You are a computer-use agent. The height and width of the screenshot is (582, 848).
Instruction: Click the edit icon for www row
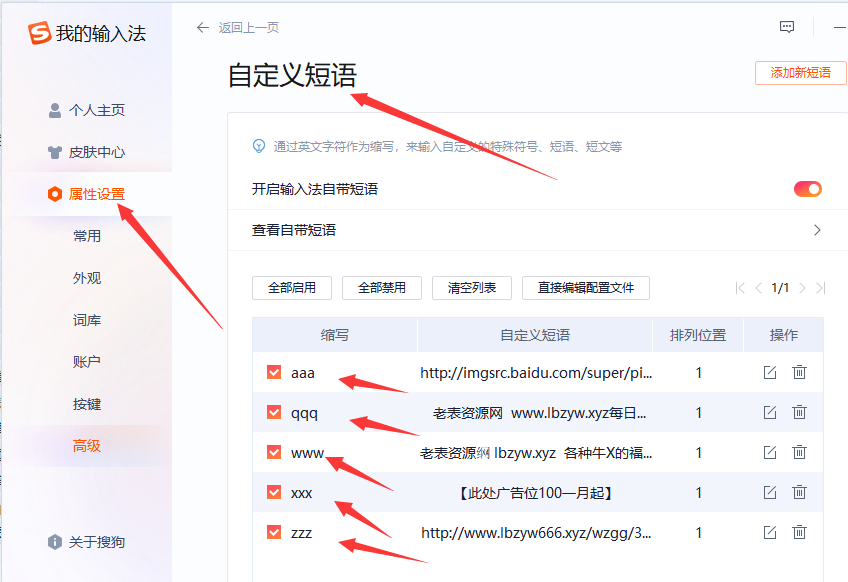(x=769, y=452)
